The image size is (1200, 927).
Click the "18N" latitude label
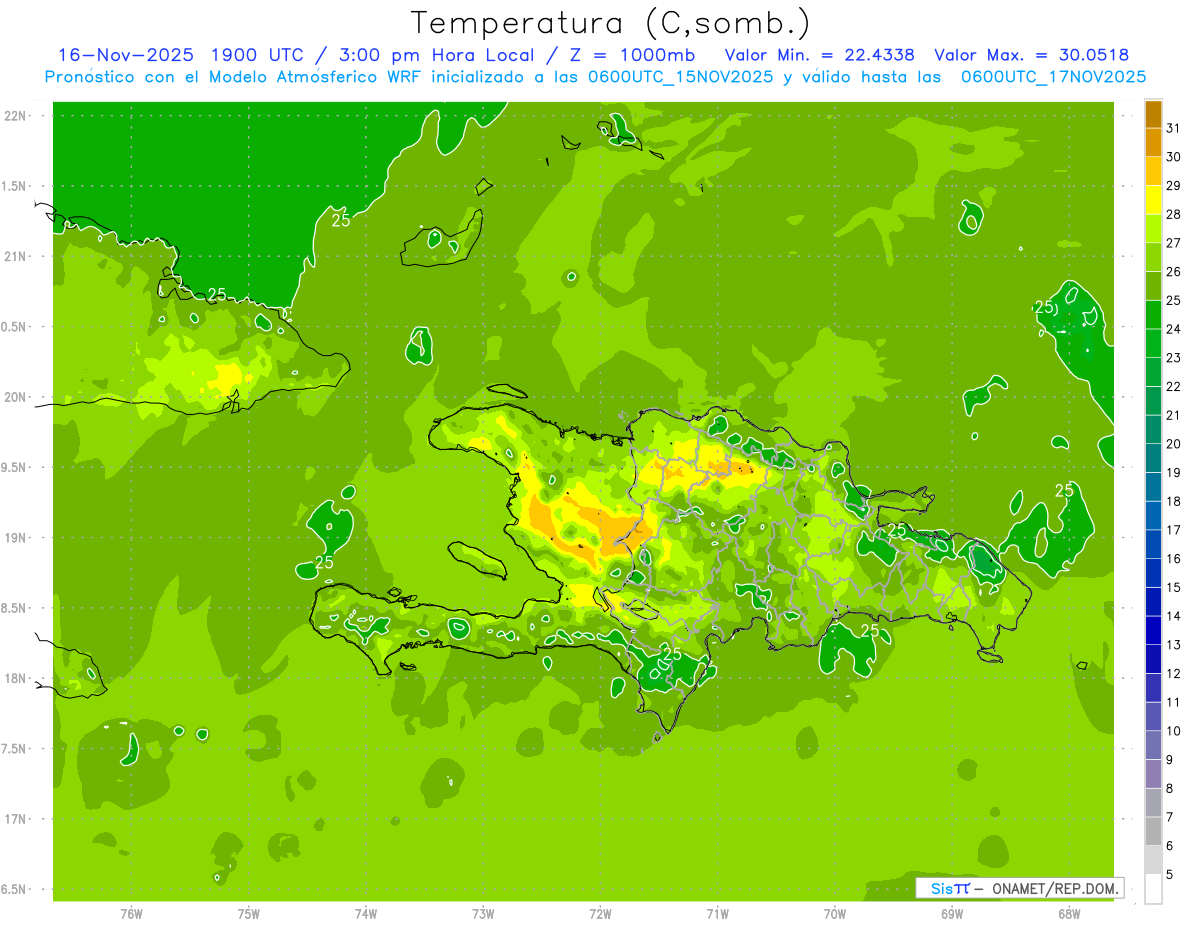point(16,678)
